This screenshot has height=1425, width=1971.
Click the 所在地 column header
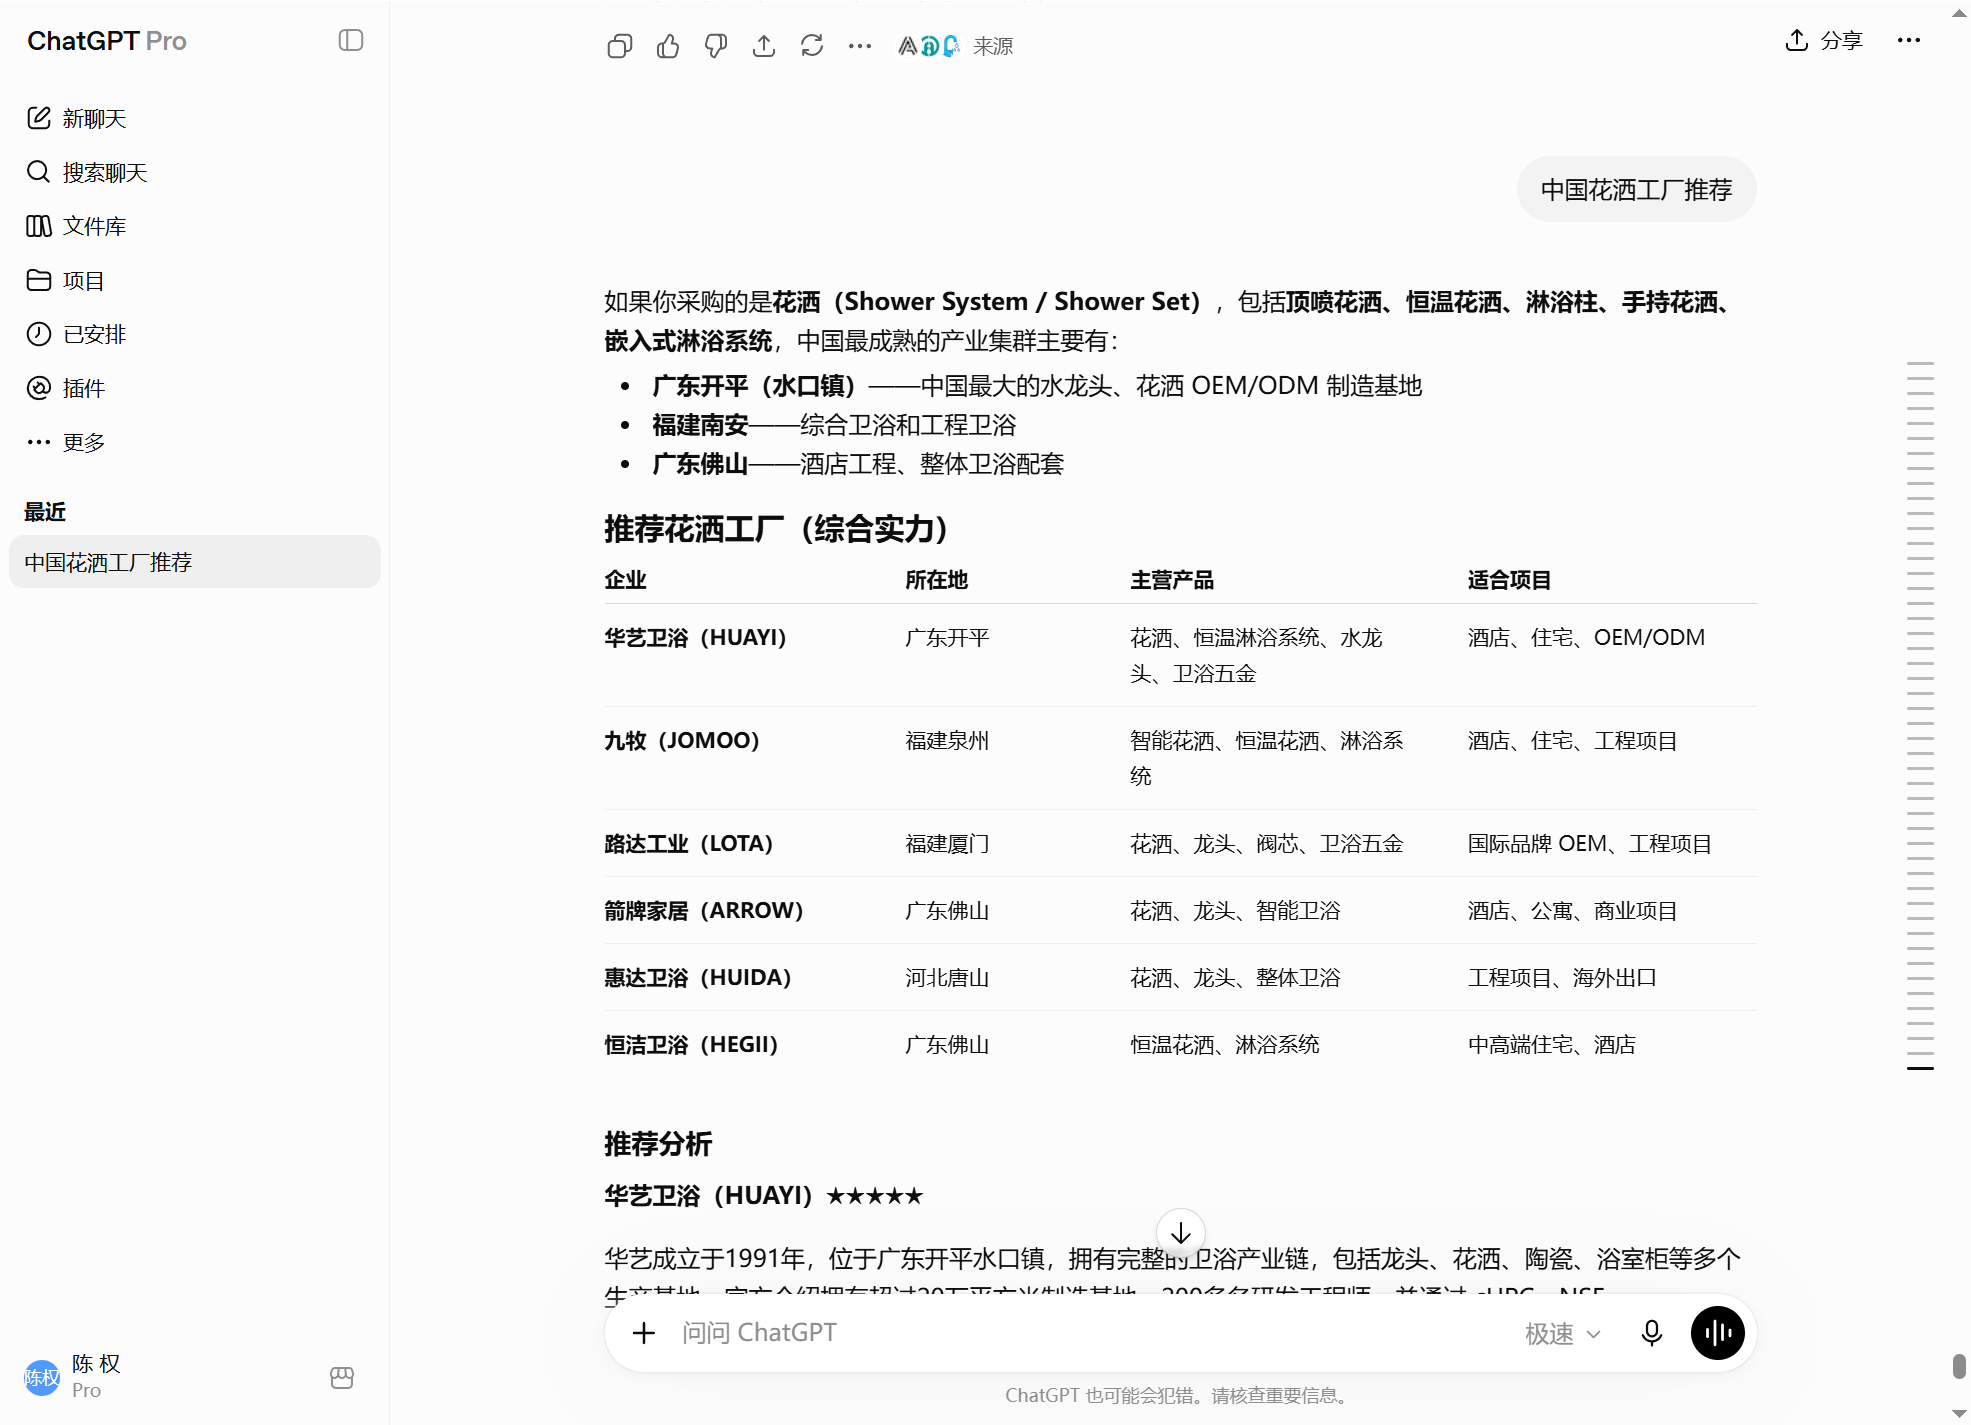point(936,580)
